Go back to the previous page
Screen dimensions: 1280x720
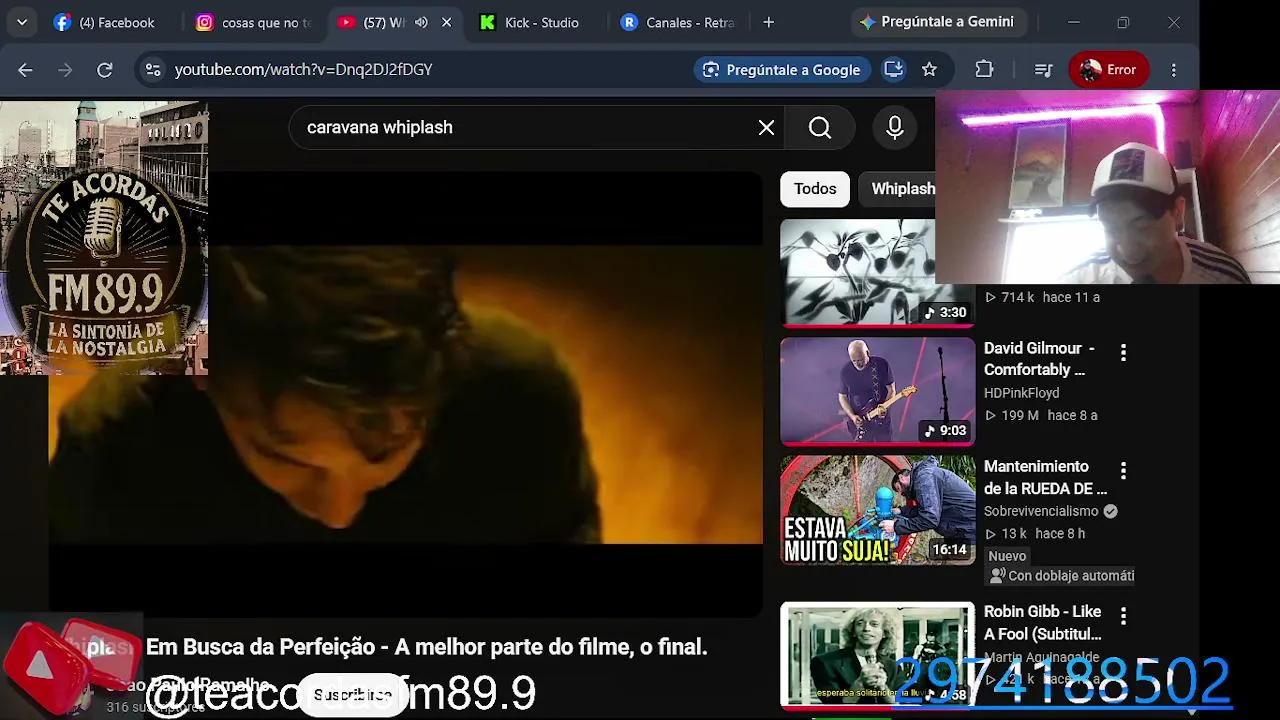pyautogui.click(x=25, y=69)
